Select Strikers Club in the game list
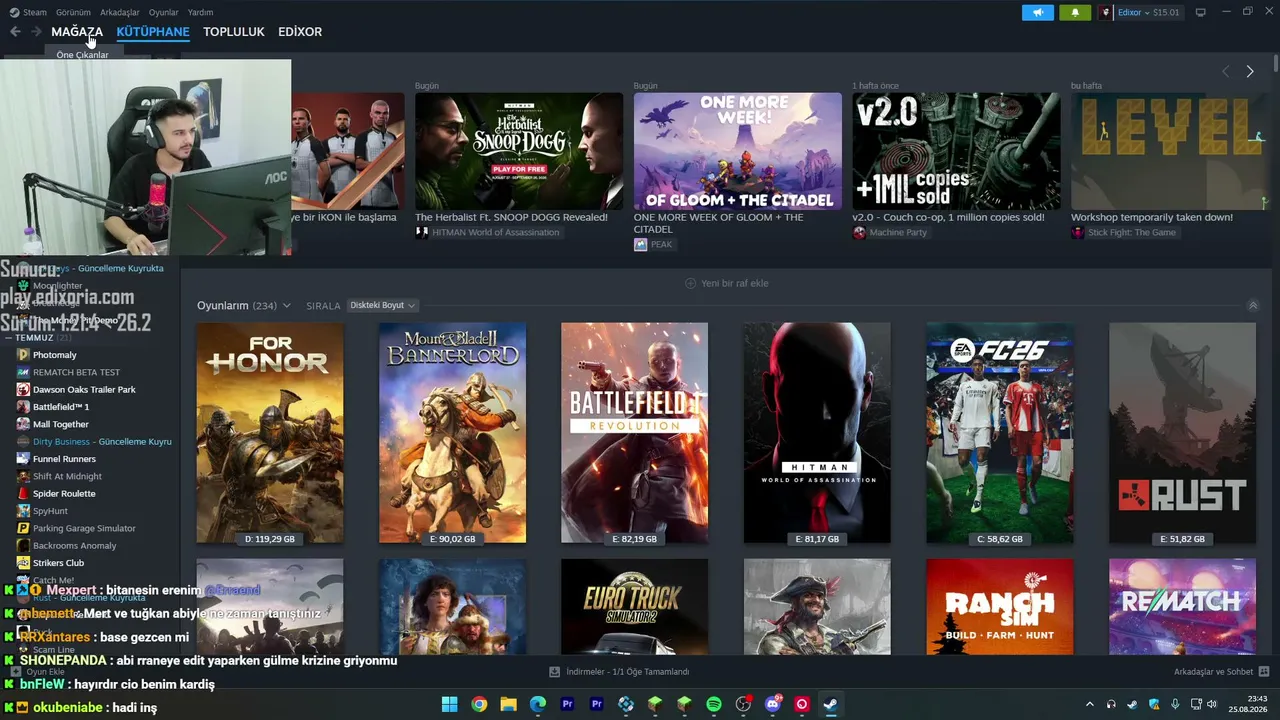 click(x=58, y=563)
